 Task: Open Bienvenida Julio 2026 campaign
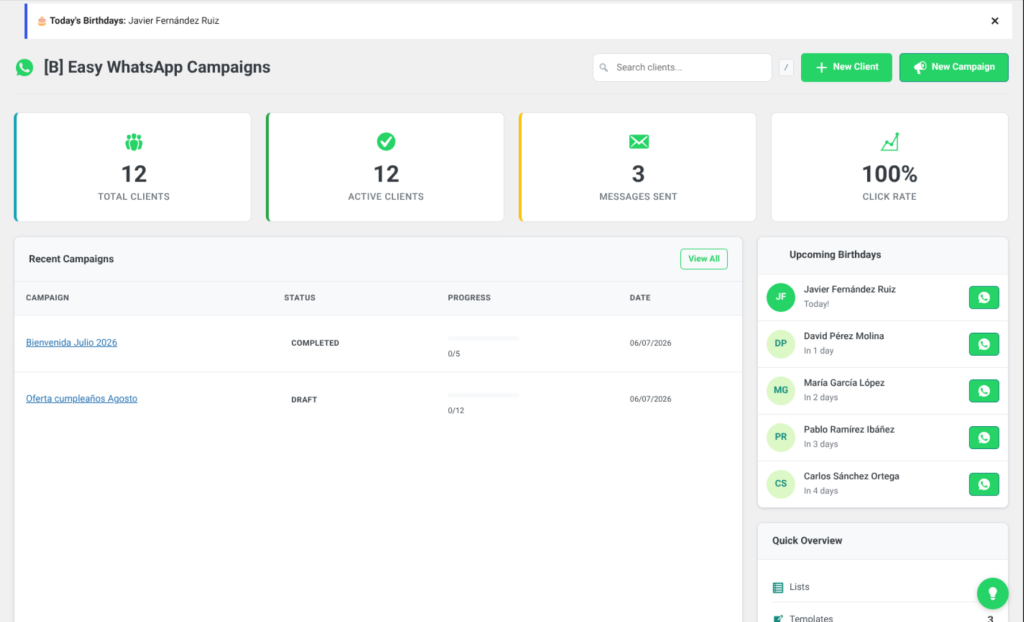[x=71, y=342]
